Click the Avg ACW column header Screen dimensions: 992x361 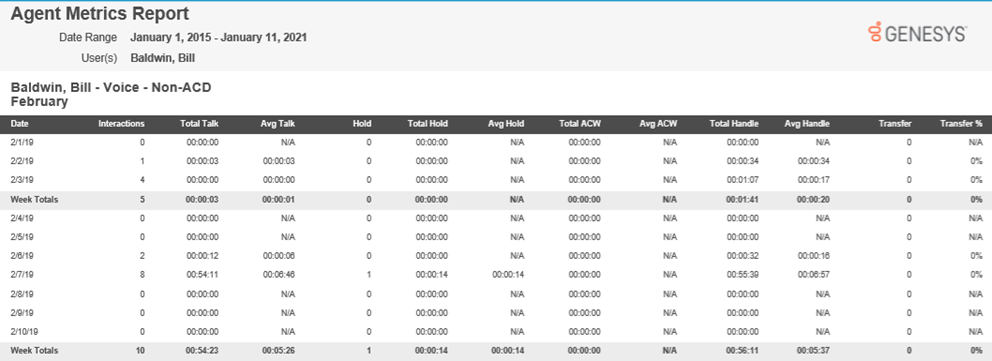tap(658, 124)
